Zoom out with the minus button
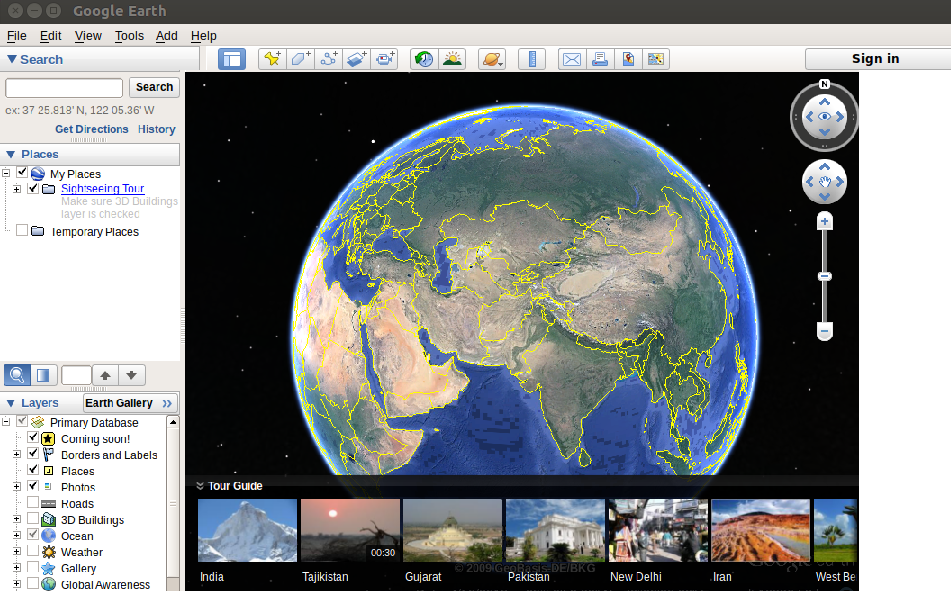This screenshot has width=951, height=591. point(824,331)
